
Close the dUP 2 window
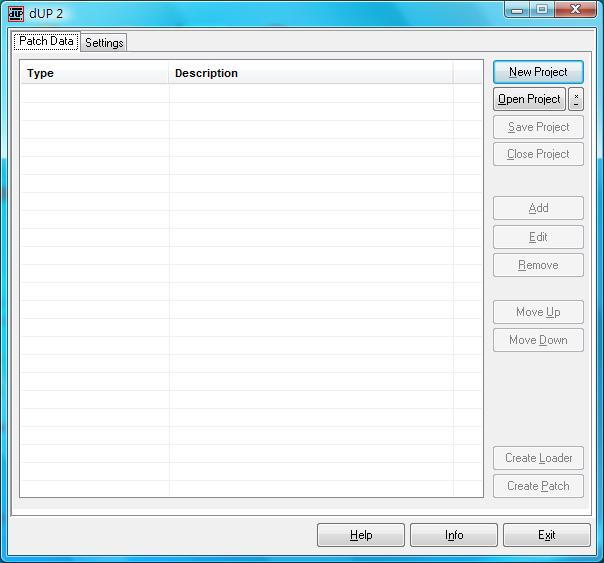pos(575,9)
